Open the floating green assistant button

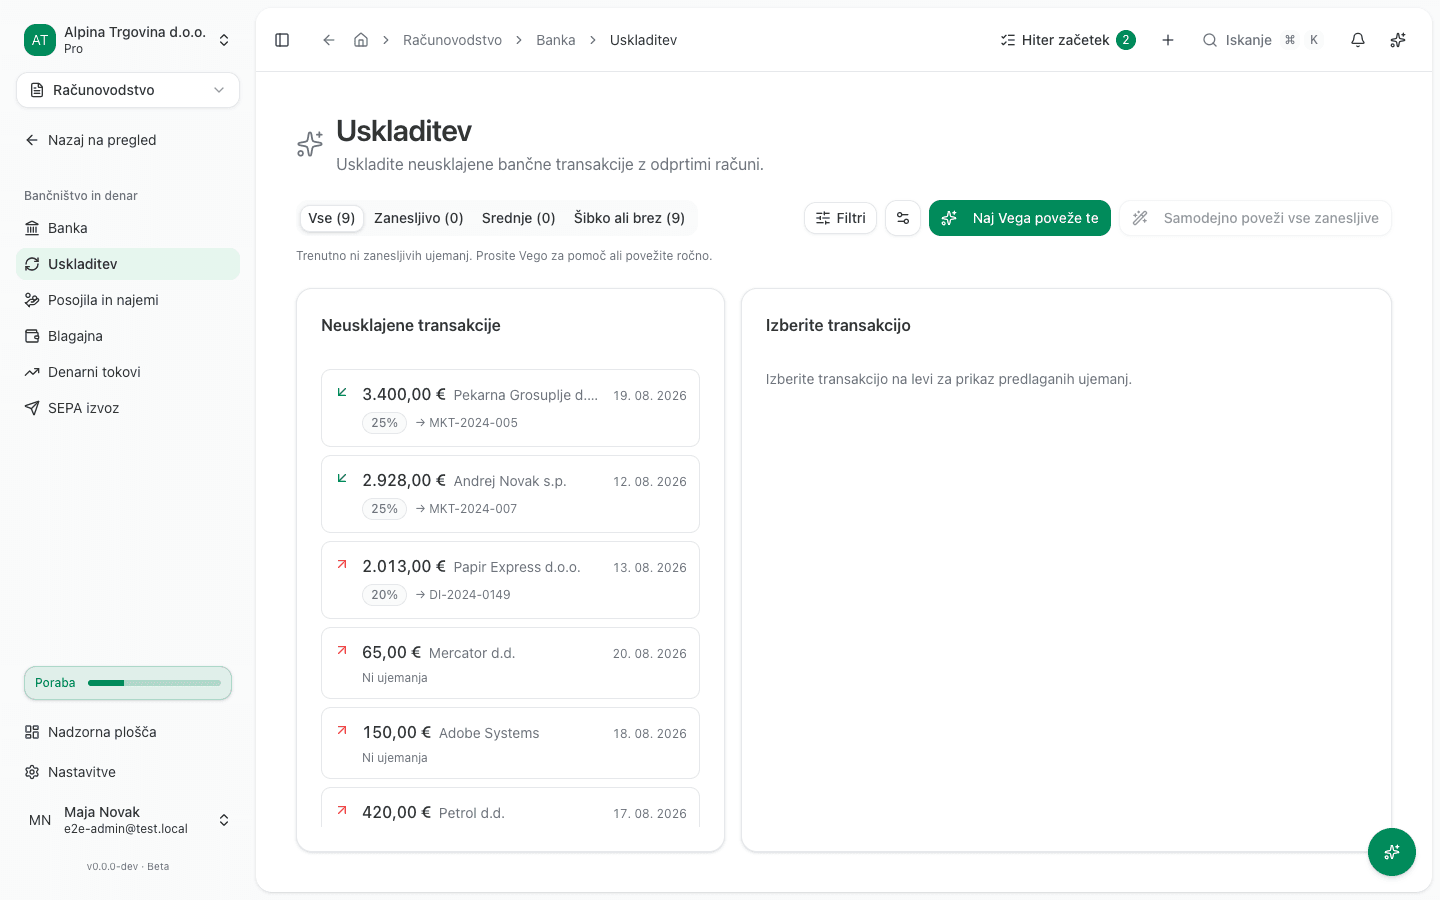click(1392, 852)
